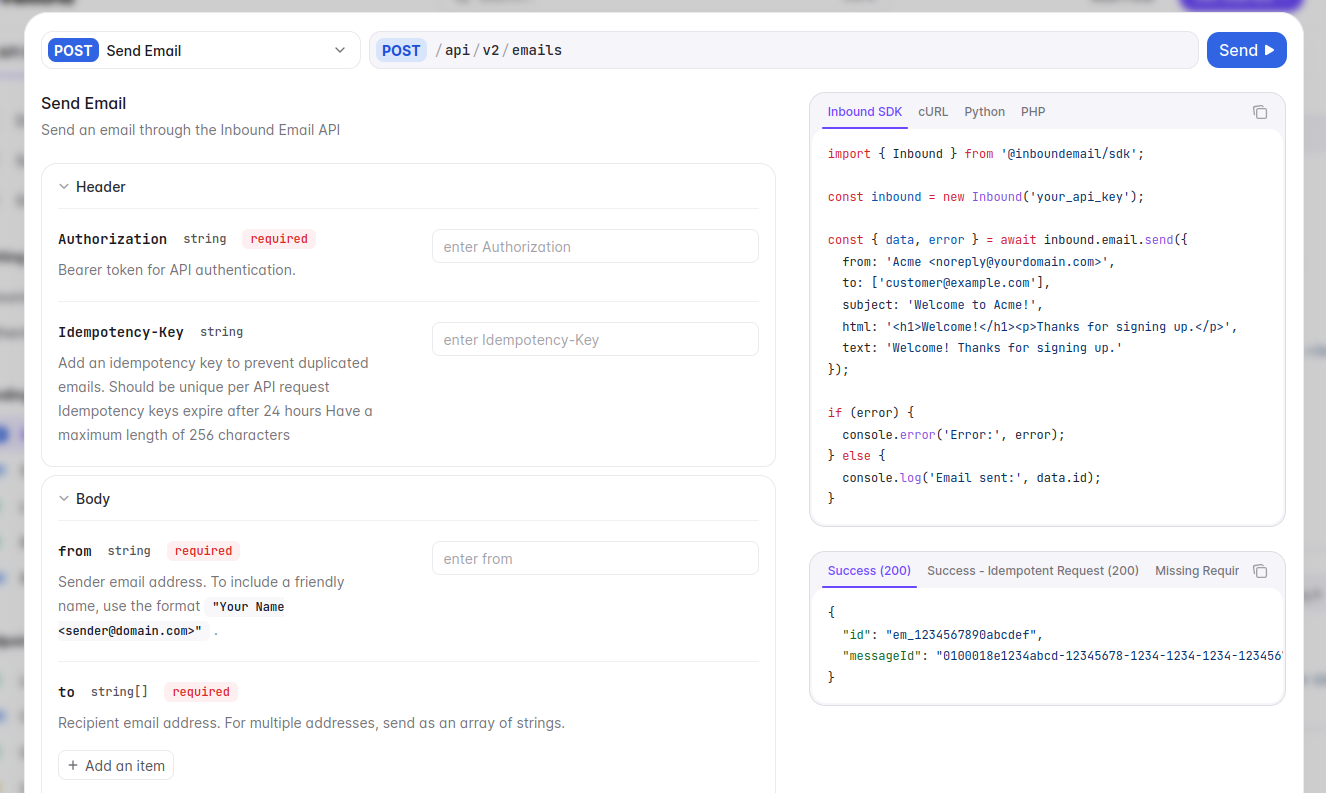Viewport: 1326px width, 793px height.
Task: Click the 'Welcome to Acme!' subject string
Action: pyautogui.click(x=972, y=305)
